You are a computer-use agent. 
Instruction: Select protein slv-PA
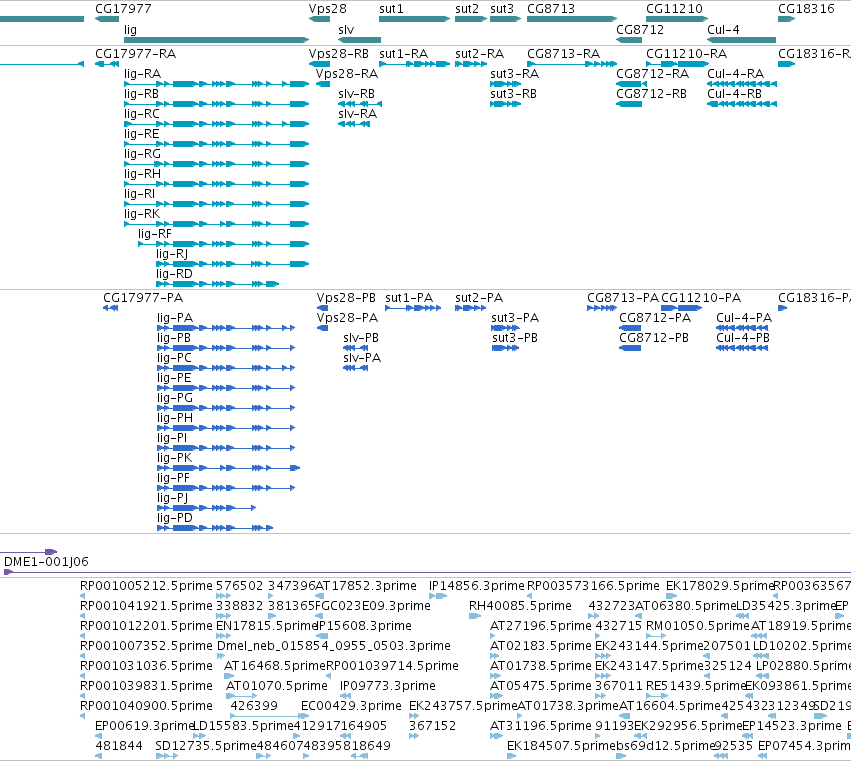pos(355,368)
